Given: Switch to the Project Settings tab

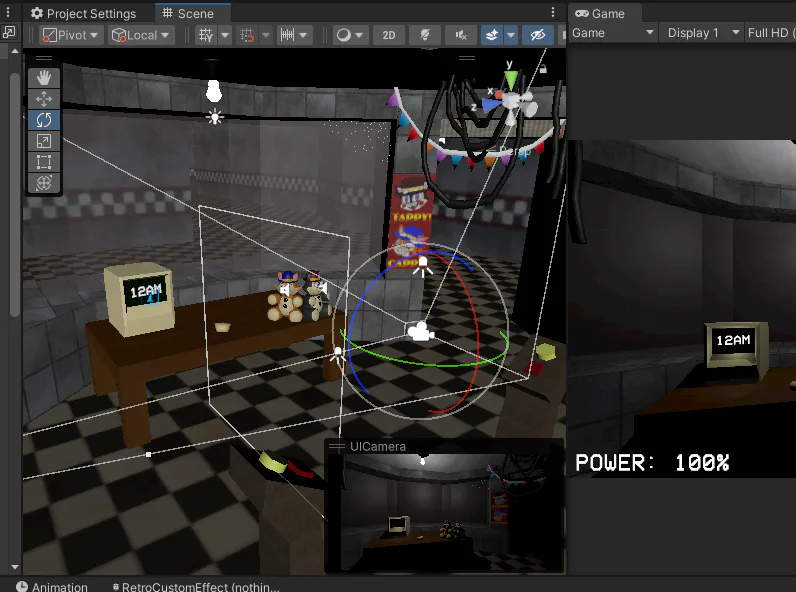Looking at the screenshot, I should 84,13.
